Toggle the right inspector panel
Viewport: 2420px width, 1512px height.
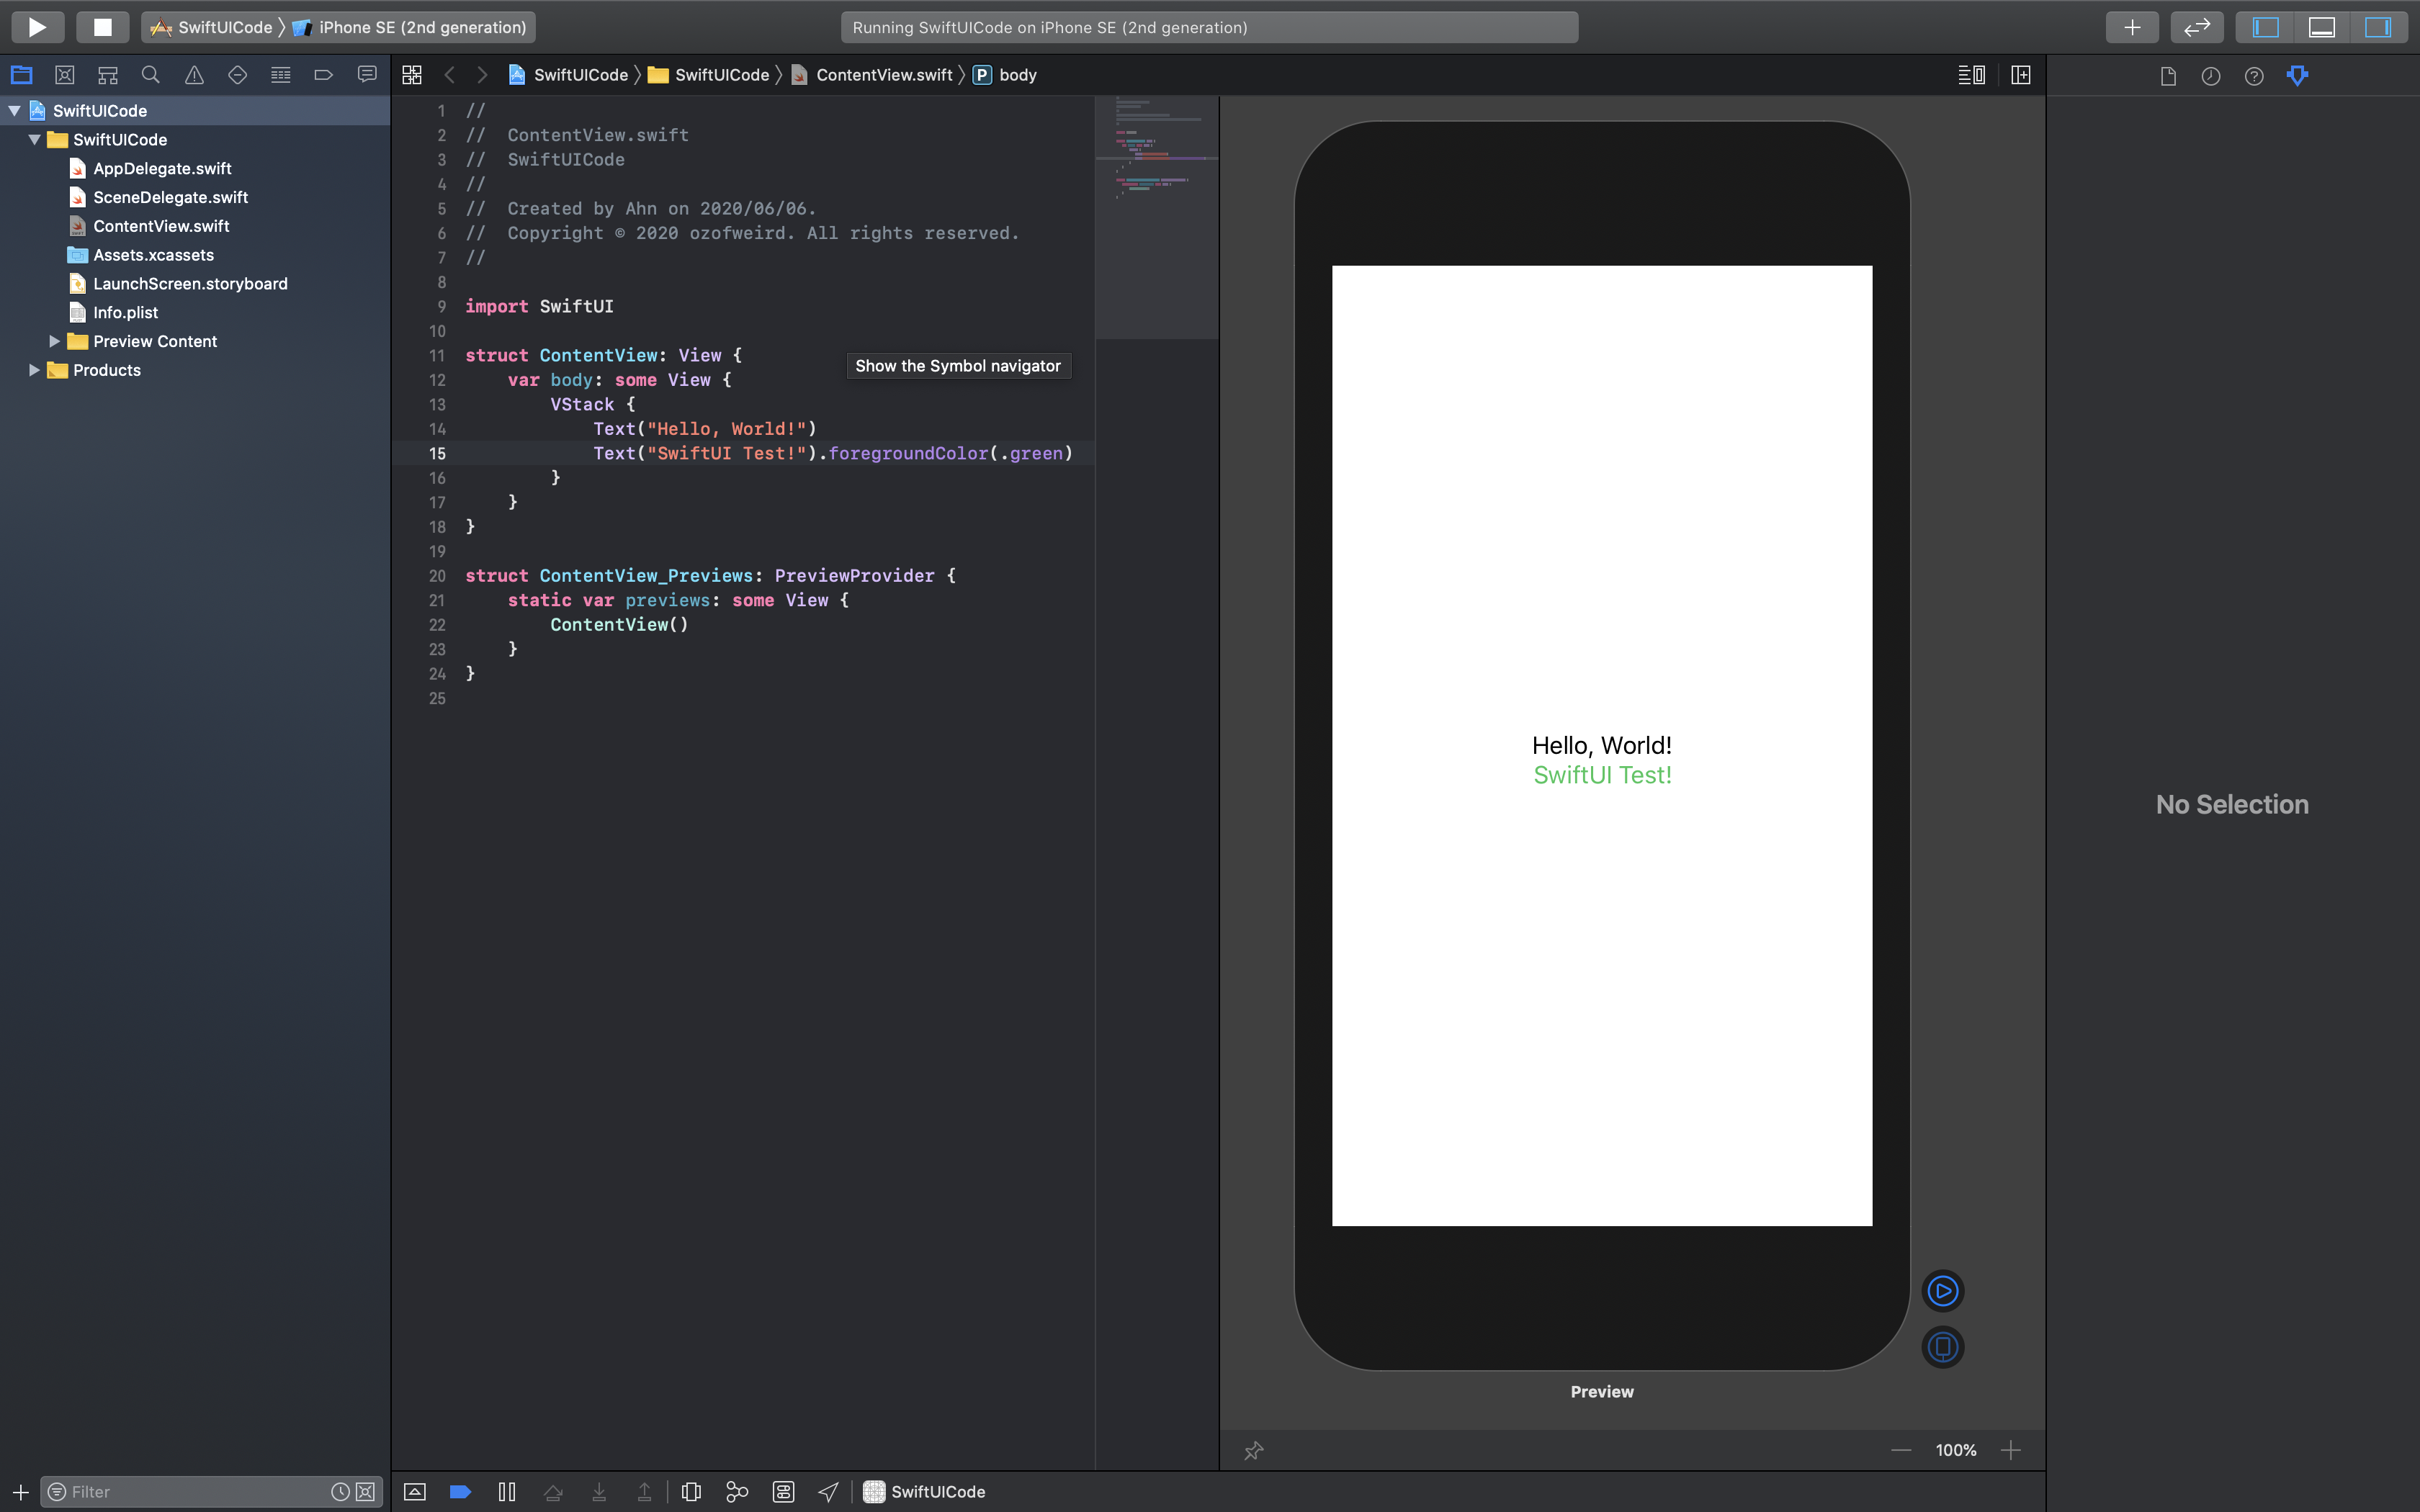(2377, 27)
